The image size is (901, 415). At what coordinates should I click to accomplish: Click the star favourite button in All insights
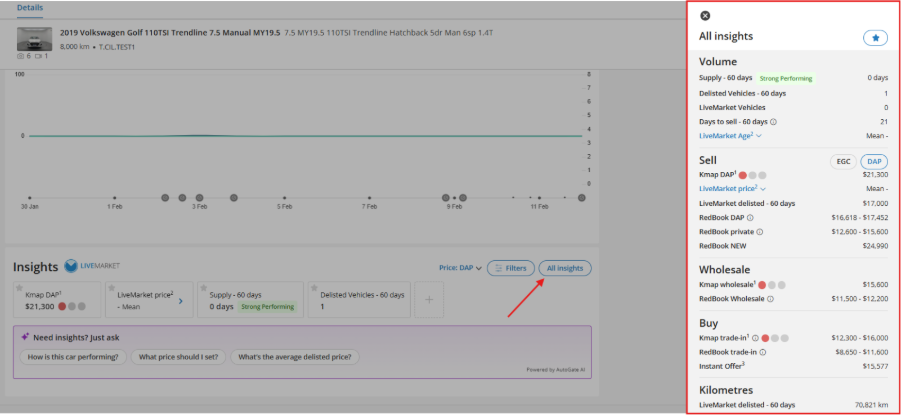pyautogui.click(x=875, y=38)
